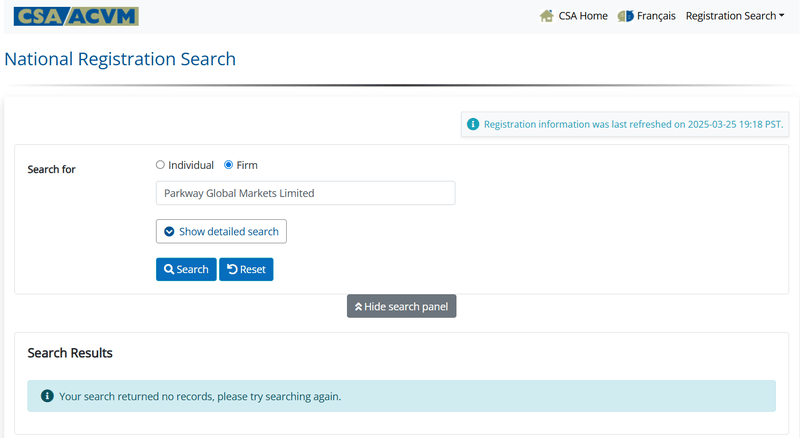800x438 pixels.
Task: Open the Registration Search dropdown menu
Action: tap(735, 16)
